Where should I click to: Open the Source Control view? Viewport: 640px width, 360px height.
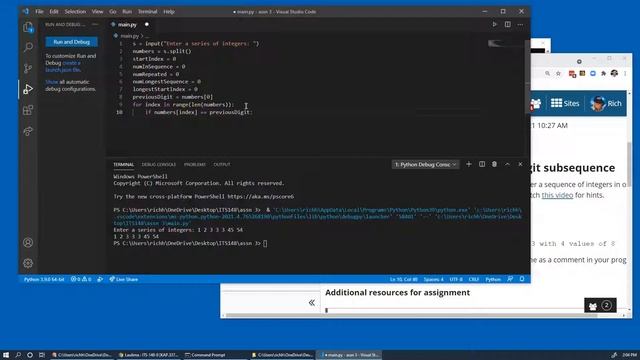(28, 68)
